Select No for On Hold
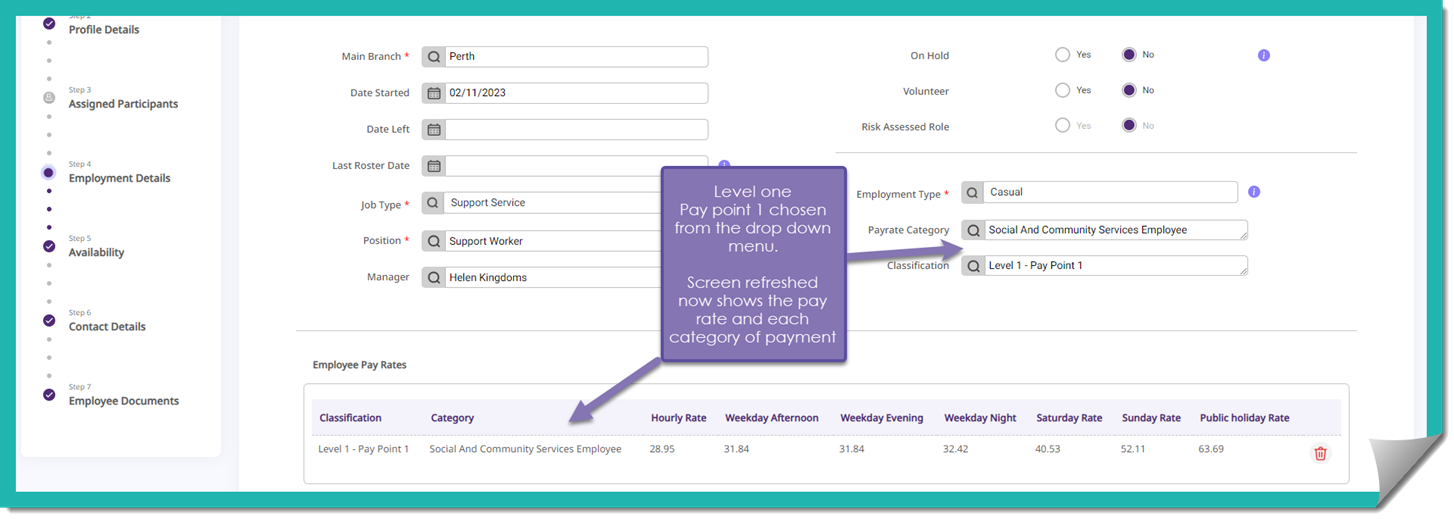 click(x=1129, y=55)
